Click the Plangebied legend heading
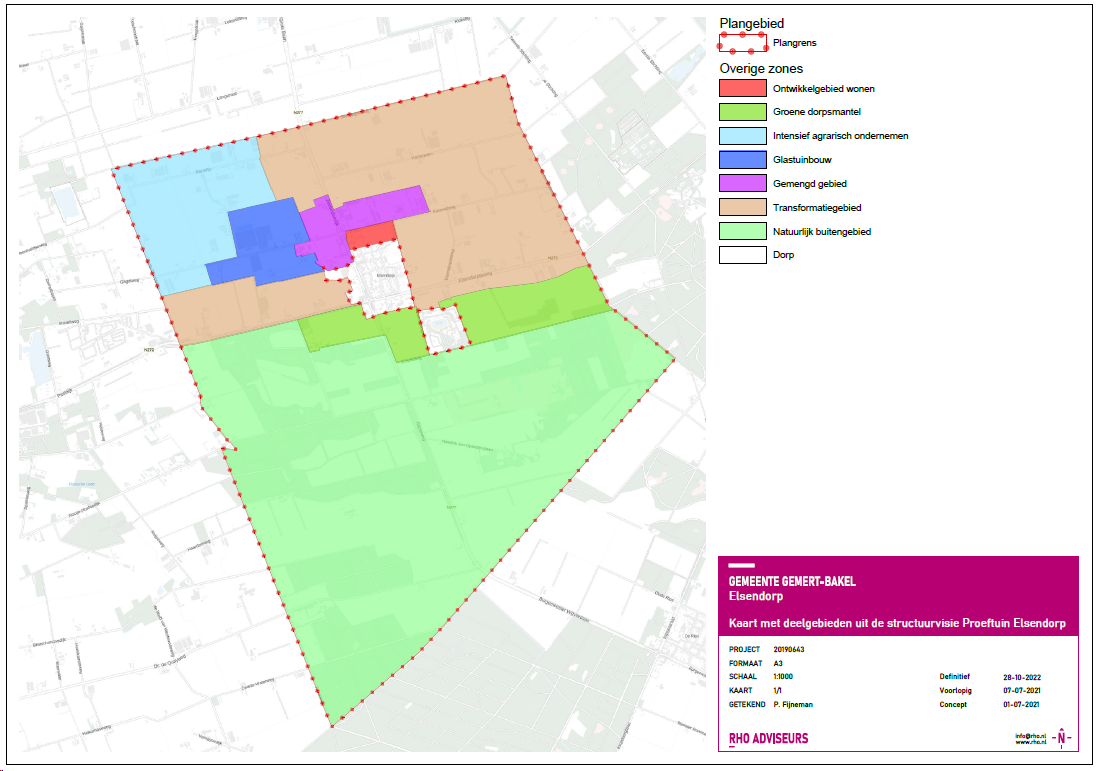The width and height of the screenshot is (1096, 771). point(751,23)
